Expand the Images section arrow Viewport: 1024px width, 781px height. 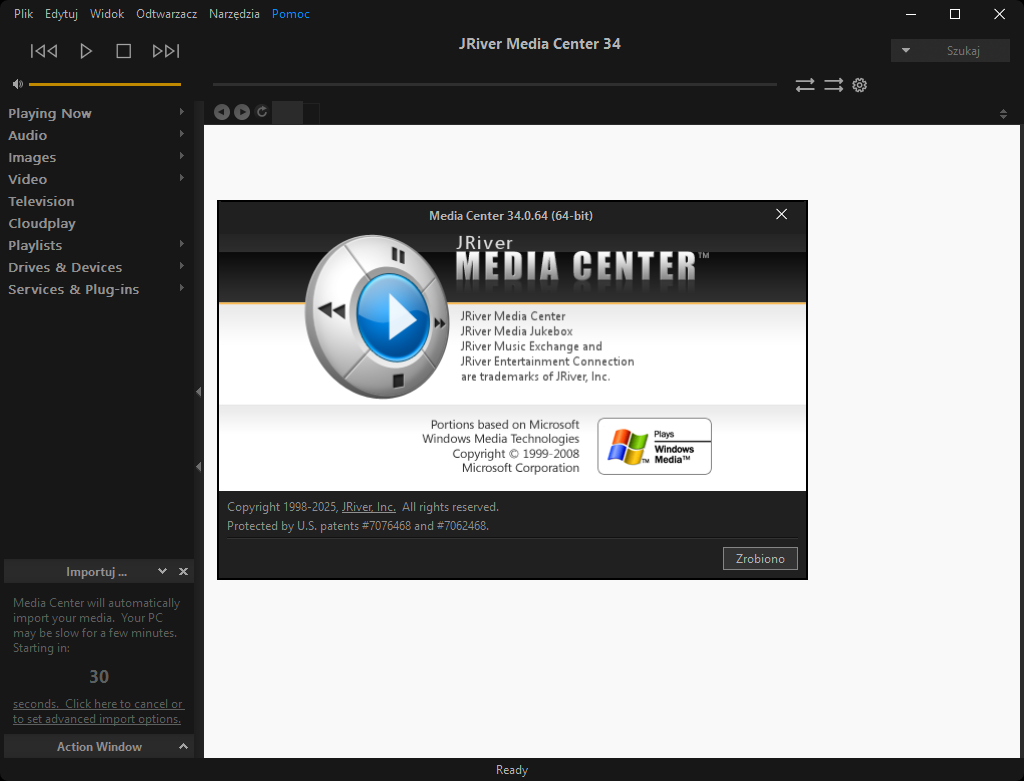pos(182,156)
